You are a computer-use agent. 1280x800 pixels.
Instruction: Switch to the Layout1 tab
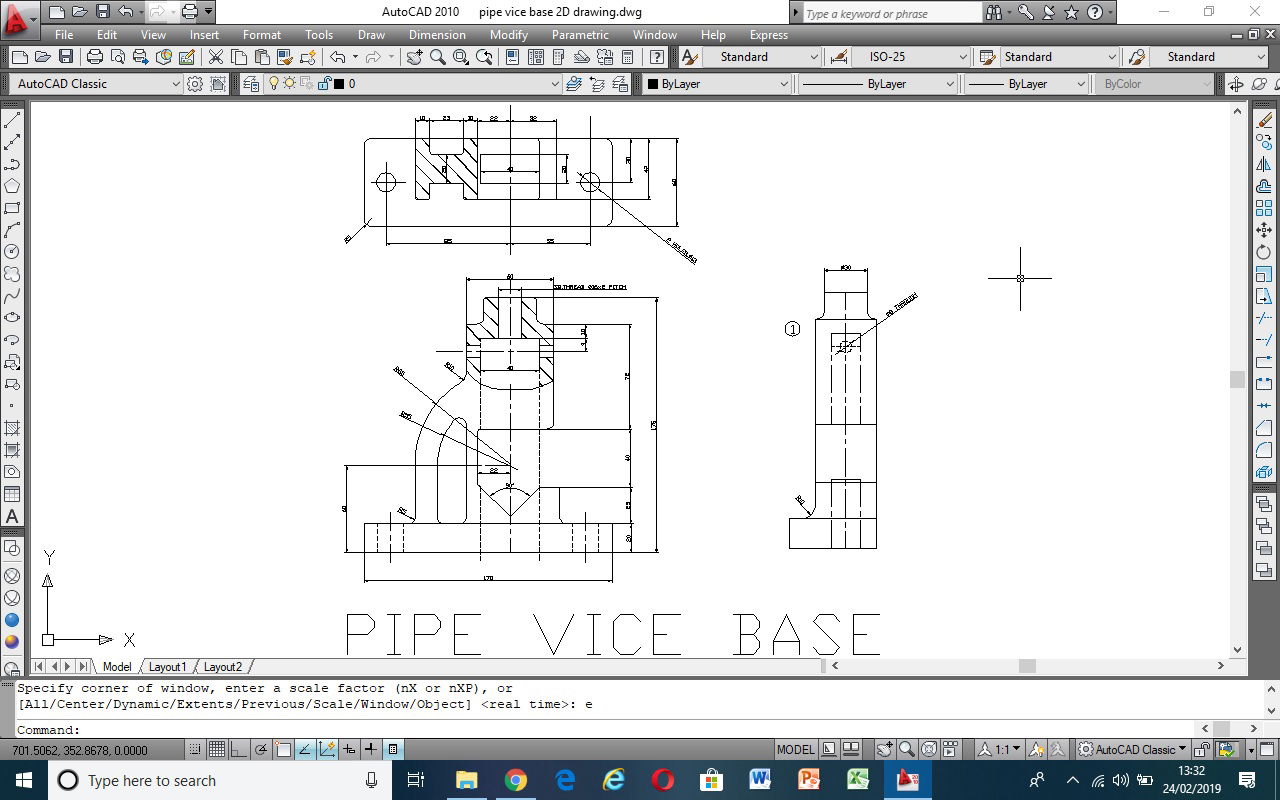click(167, 666)
